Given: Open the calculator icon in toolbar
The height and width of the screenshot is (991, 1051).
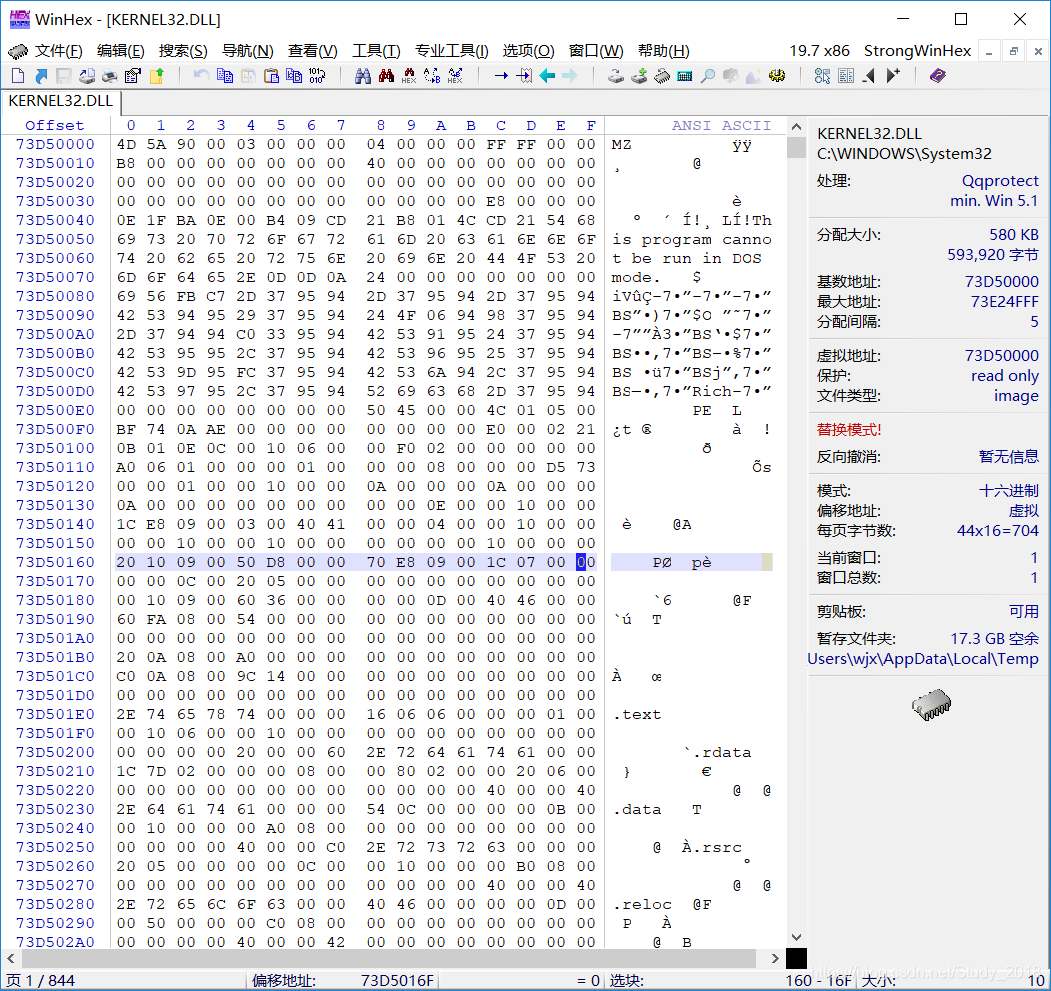Looking at the screenshot, I should coord(684,76).
